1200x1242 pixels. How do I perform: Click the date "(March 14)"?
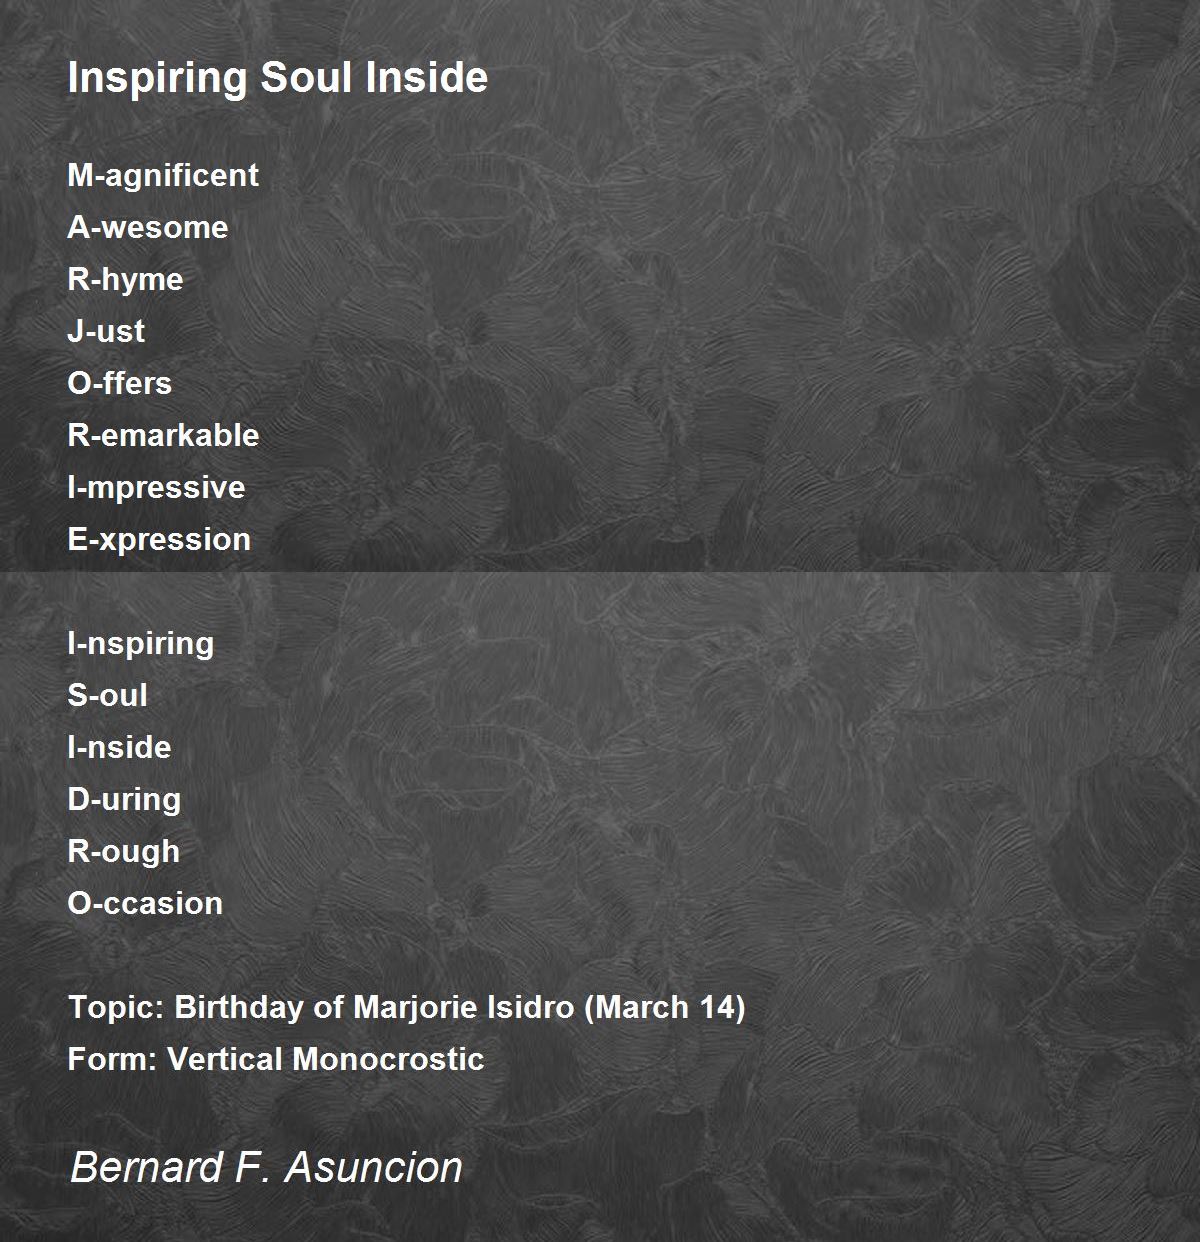click(x=664, y=1007)
